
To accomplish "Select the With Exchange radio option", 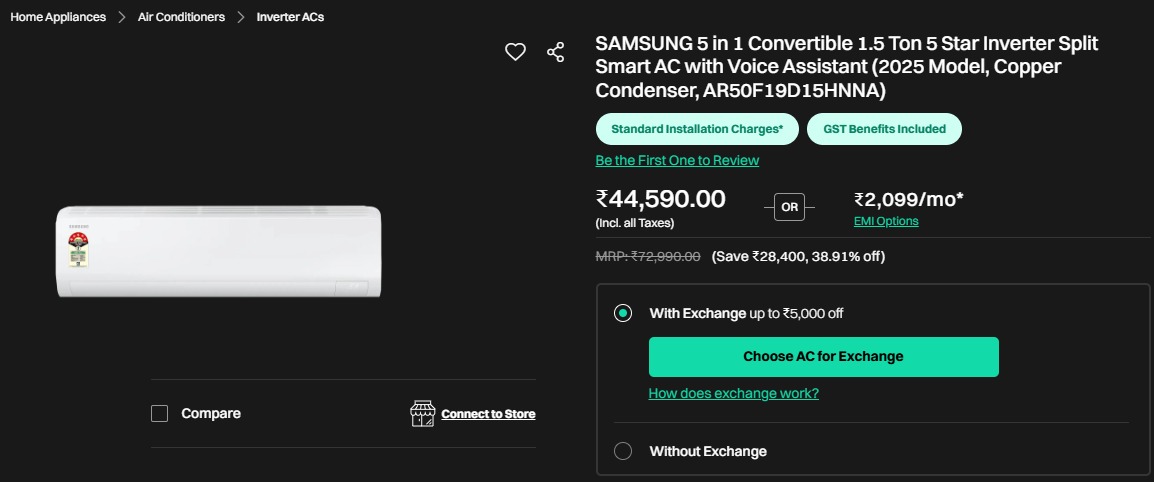I will pos(623,313).
